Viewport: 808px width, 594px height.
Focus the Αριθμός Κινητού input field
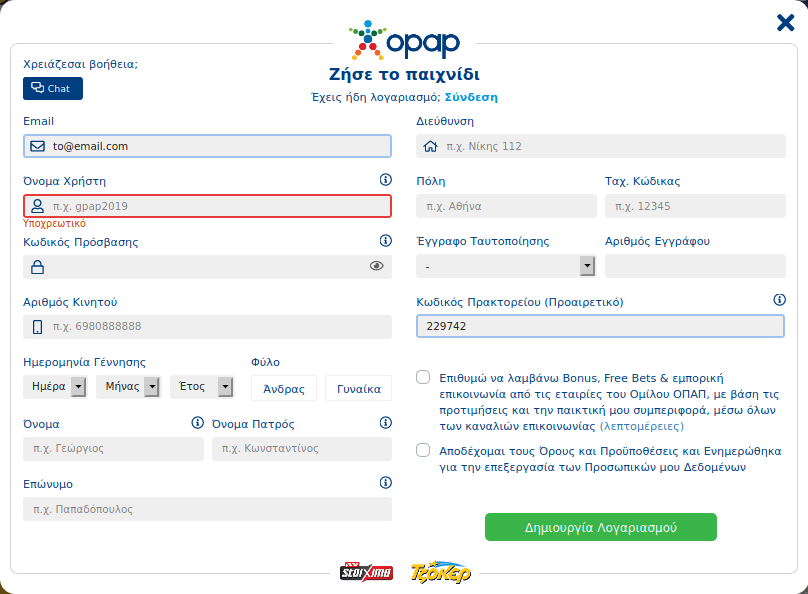coord(207,327)
